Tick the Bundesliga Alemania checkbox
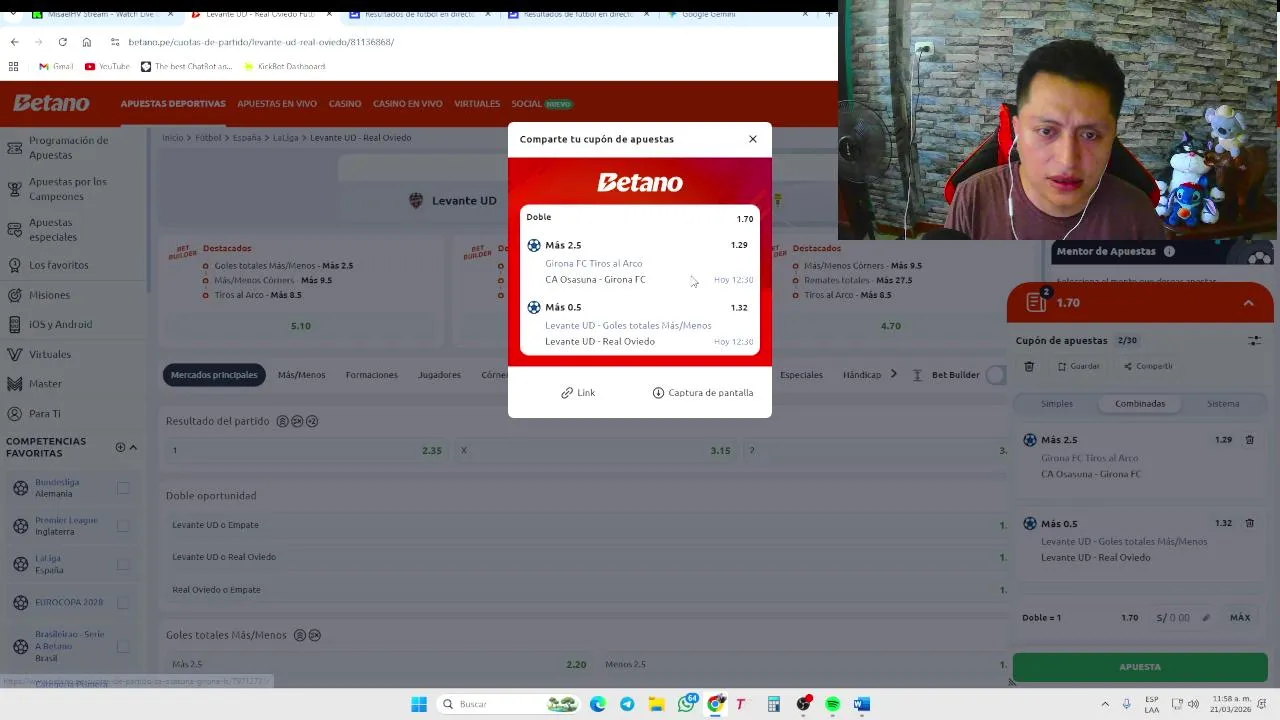1280x720 pixels. pyautogui.click(x=123, y=488)
